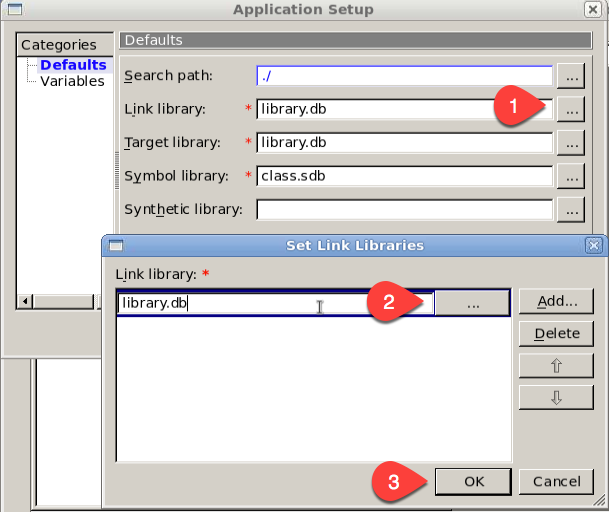609x512 pixels.
Task: Open browse button for Link library field
Action: click(571, 110)
